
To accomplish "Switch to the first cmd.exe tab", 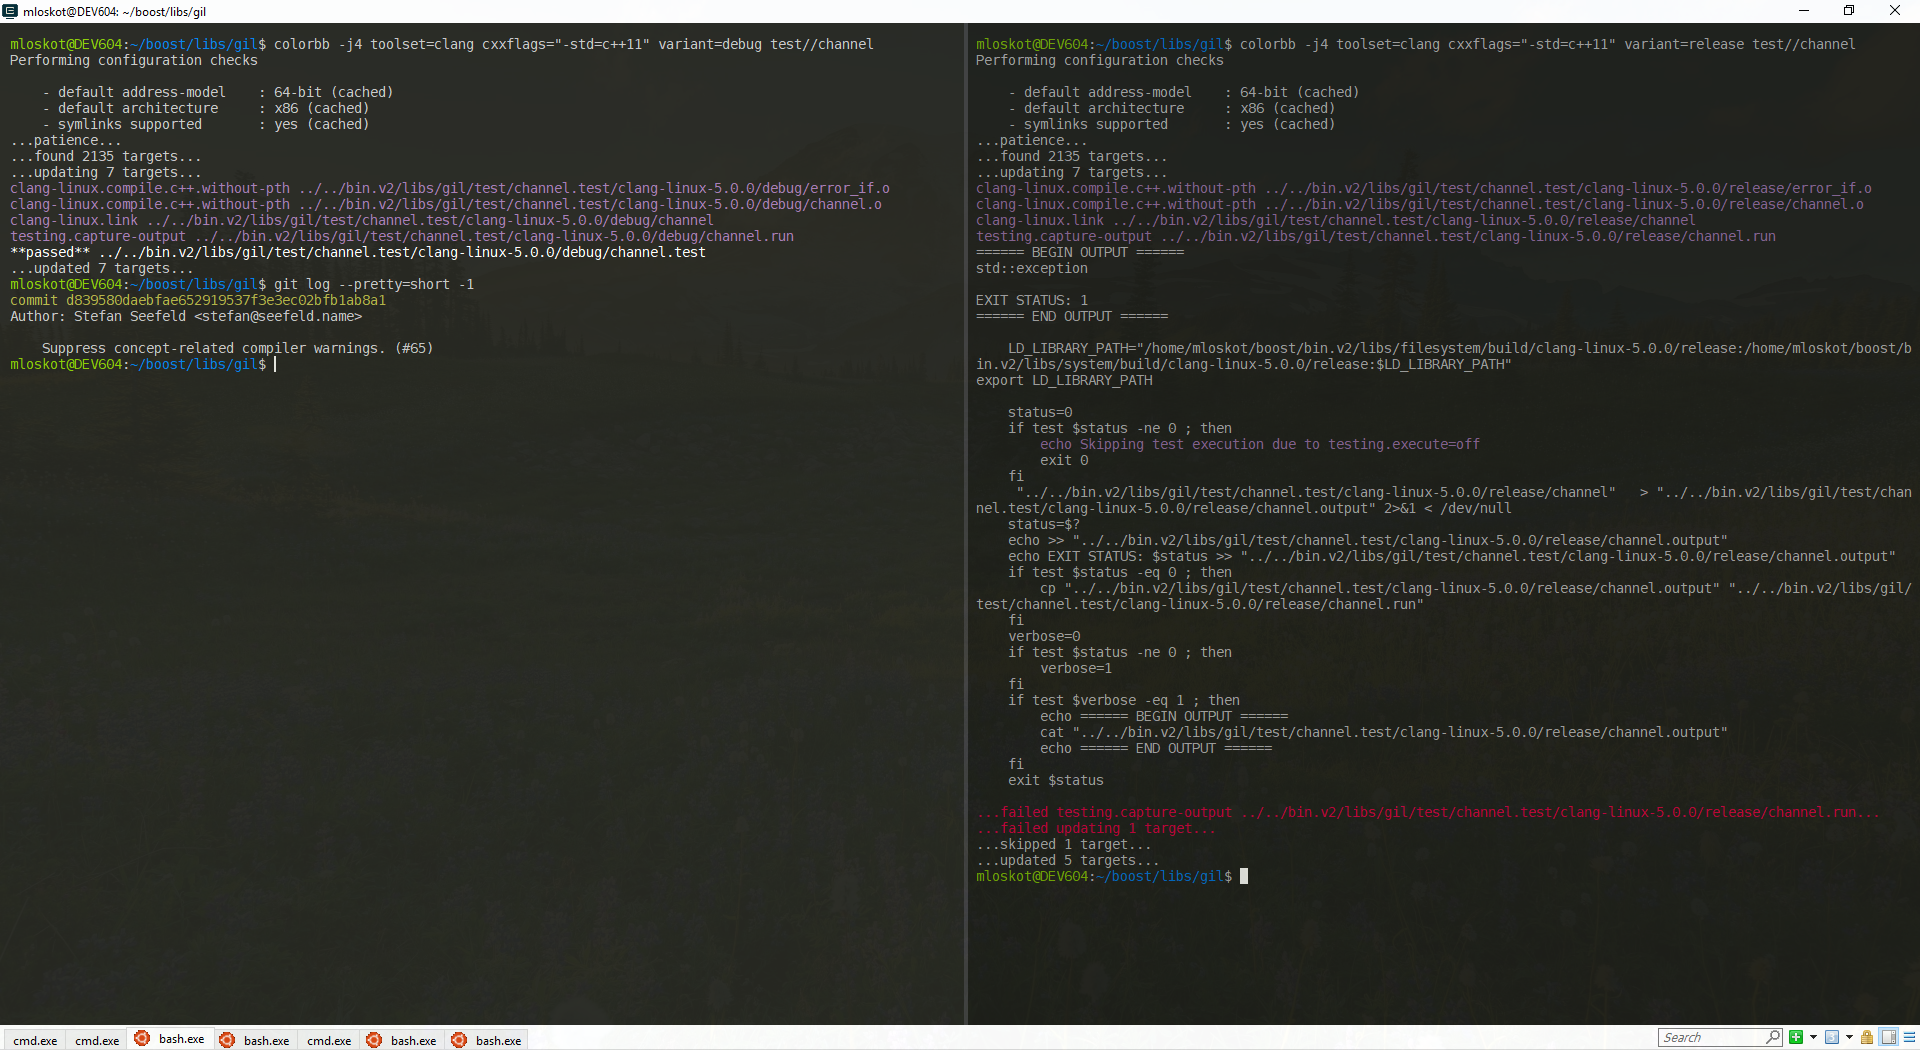I will pyautogui.click(x=35, y=1040).
